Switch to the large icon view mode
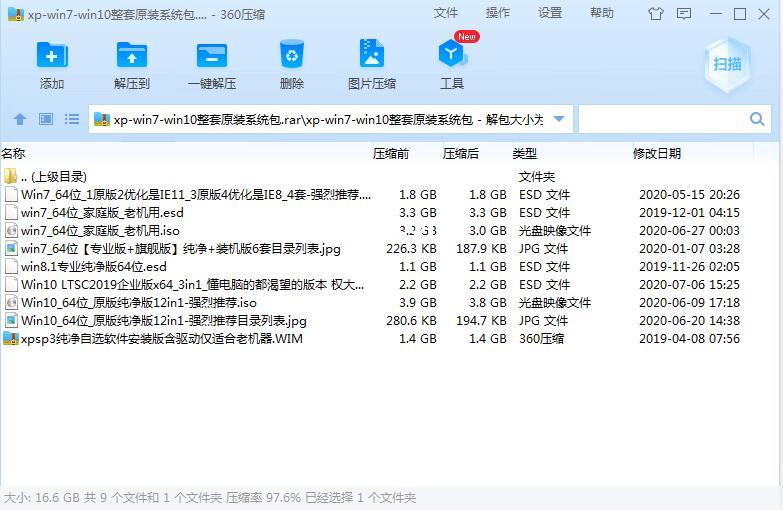This screenshot has height=510, width=783. click(46, 119)
